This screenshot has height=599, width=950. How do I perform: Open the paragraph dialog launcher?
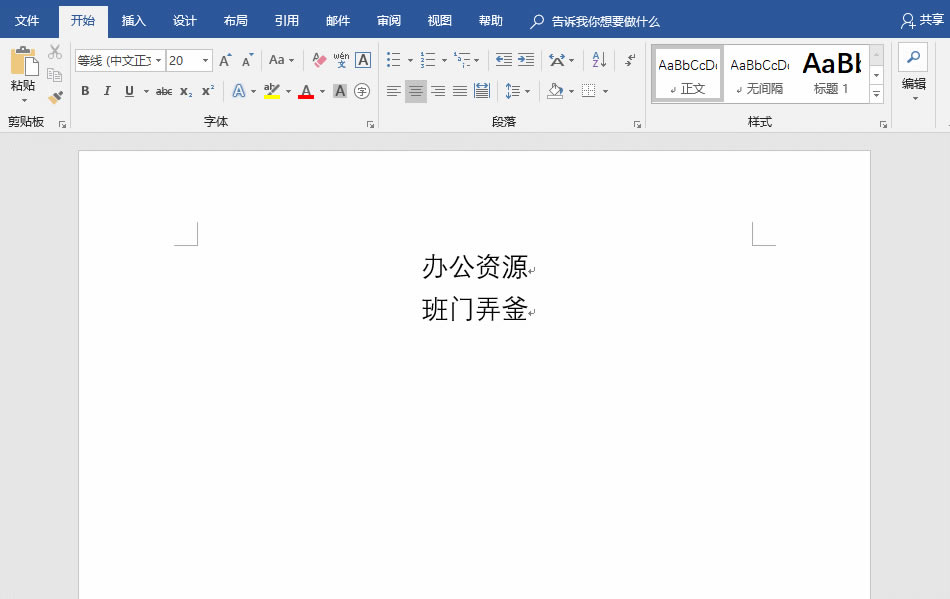[637, 124]
